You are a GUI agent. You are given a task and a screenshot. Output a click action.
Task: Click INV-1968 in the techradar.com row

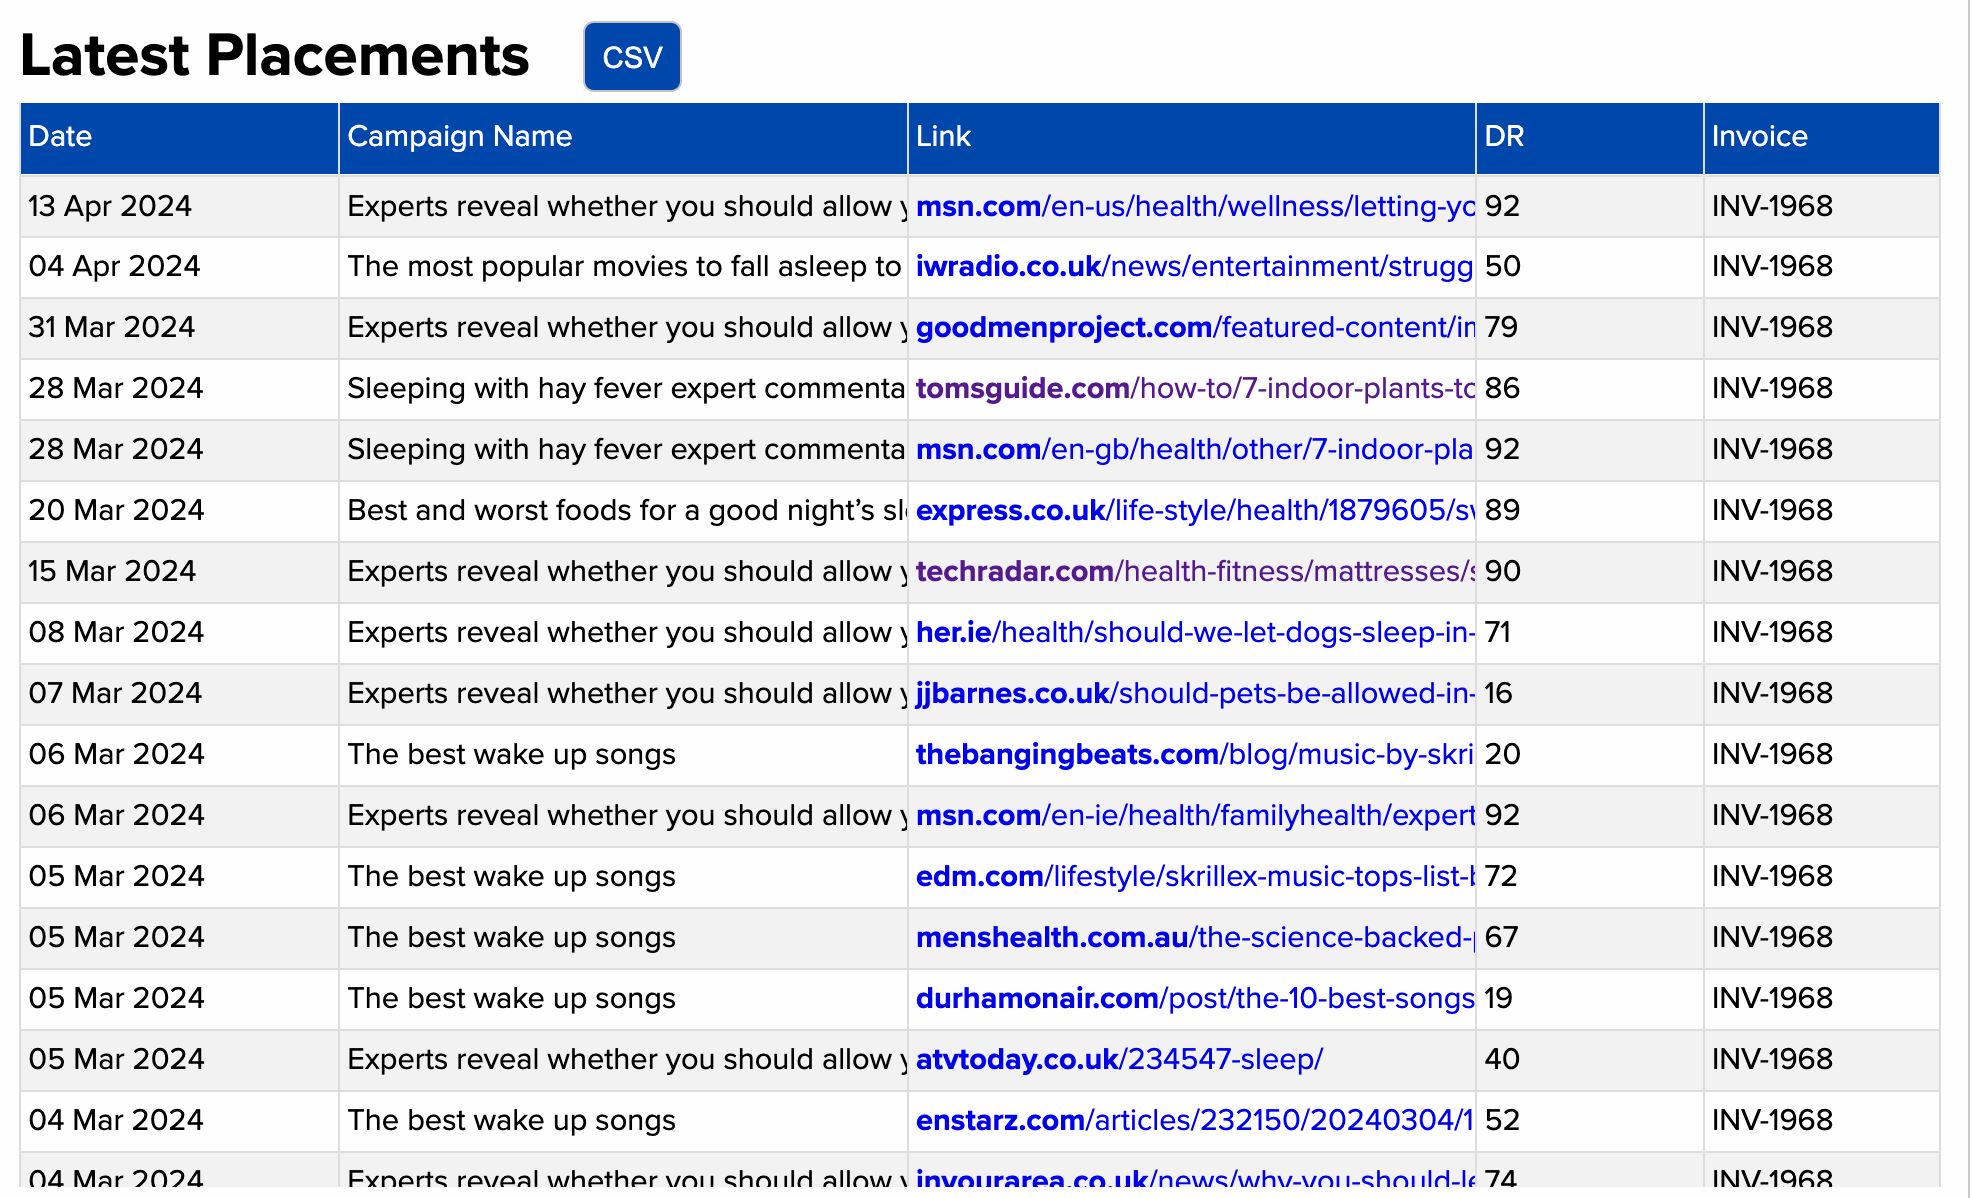point(1772,571)
